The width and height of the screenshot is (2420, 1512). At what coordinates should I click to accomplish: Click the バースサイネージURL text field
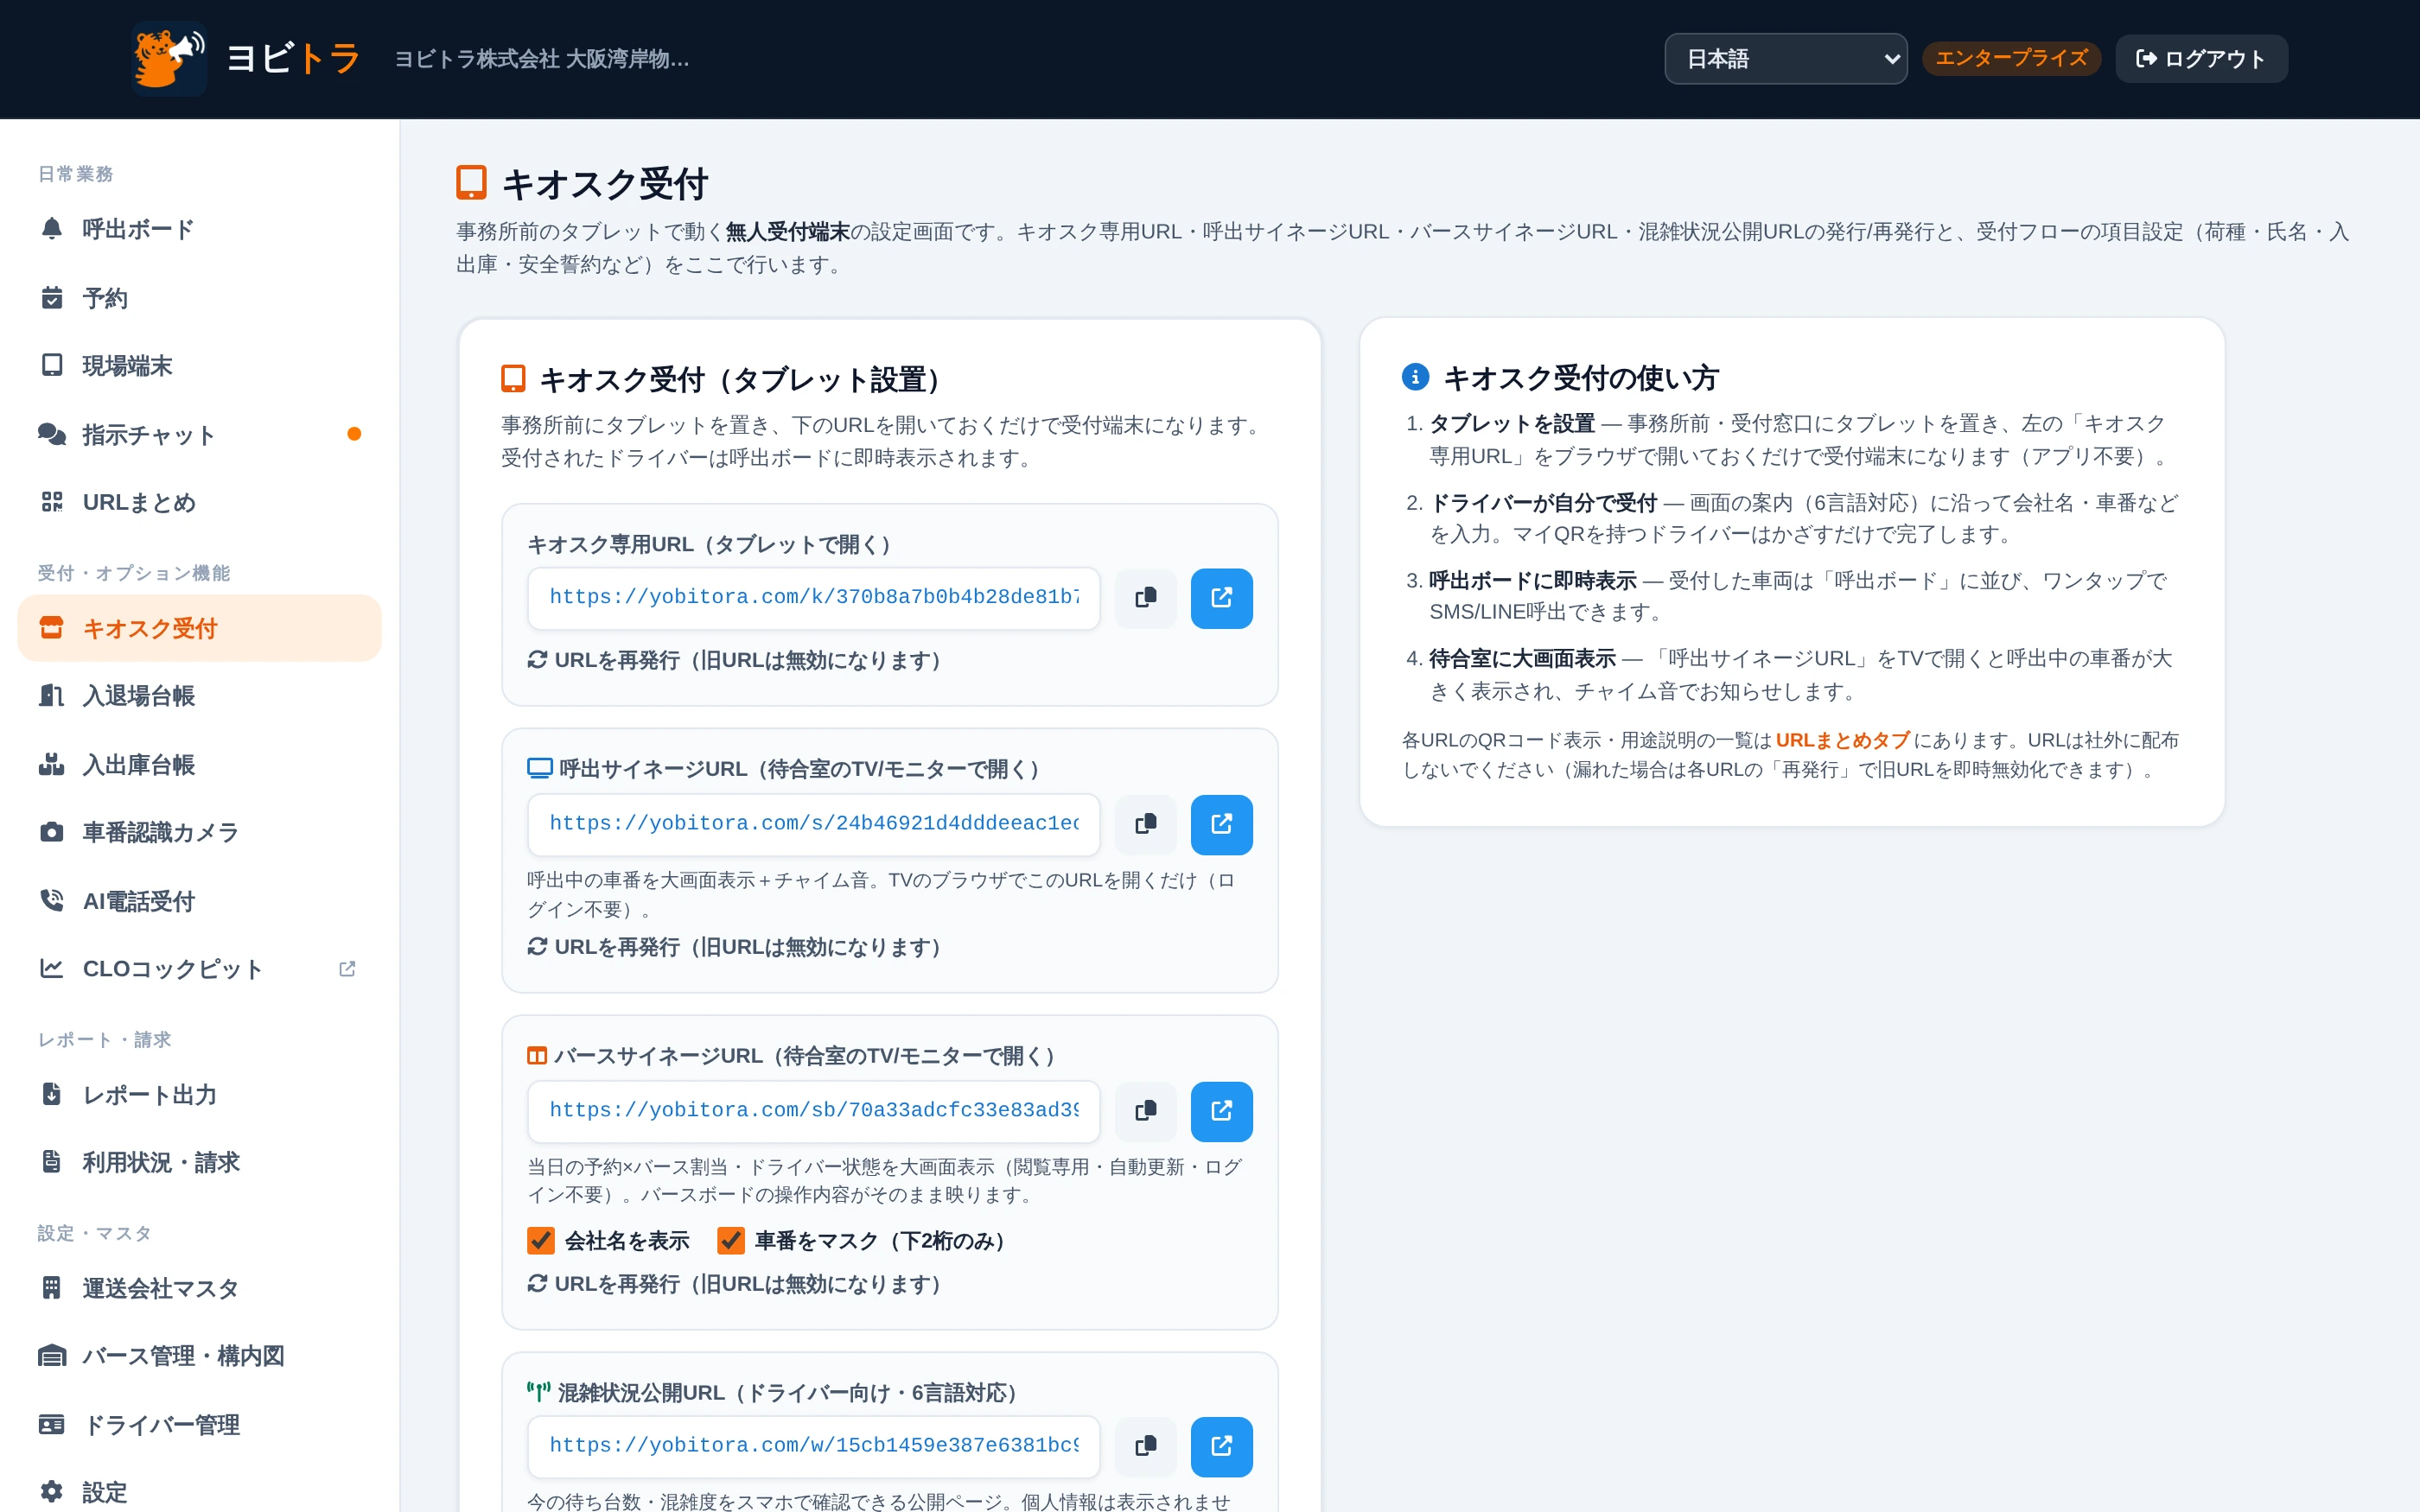pos(814,1111)
